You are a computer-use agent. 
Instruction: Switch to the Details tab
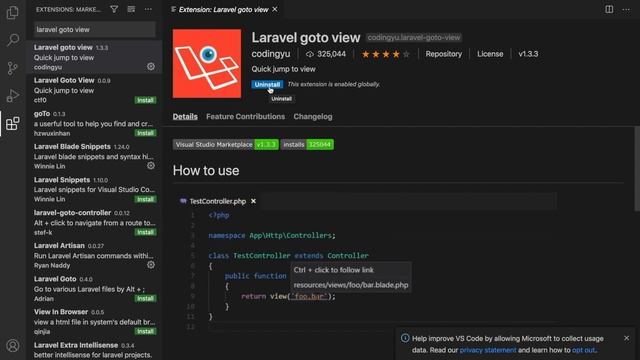[185, 117]
